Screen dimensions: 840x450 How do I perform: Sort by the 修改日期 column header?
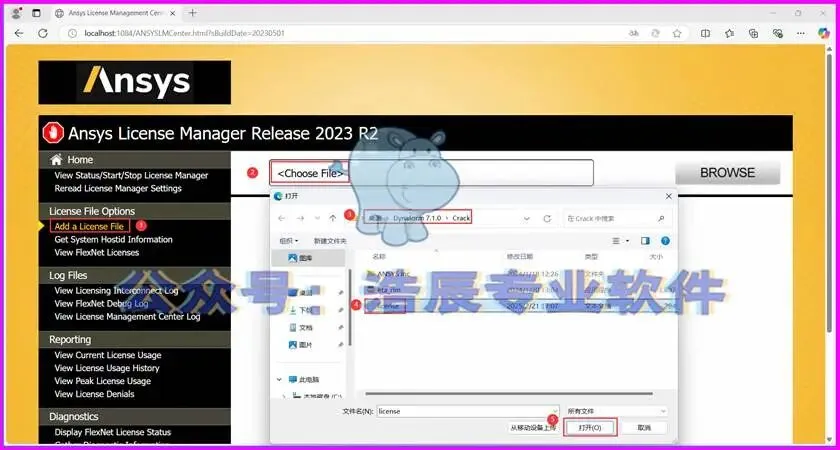click(520, 257)
